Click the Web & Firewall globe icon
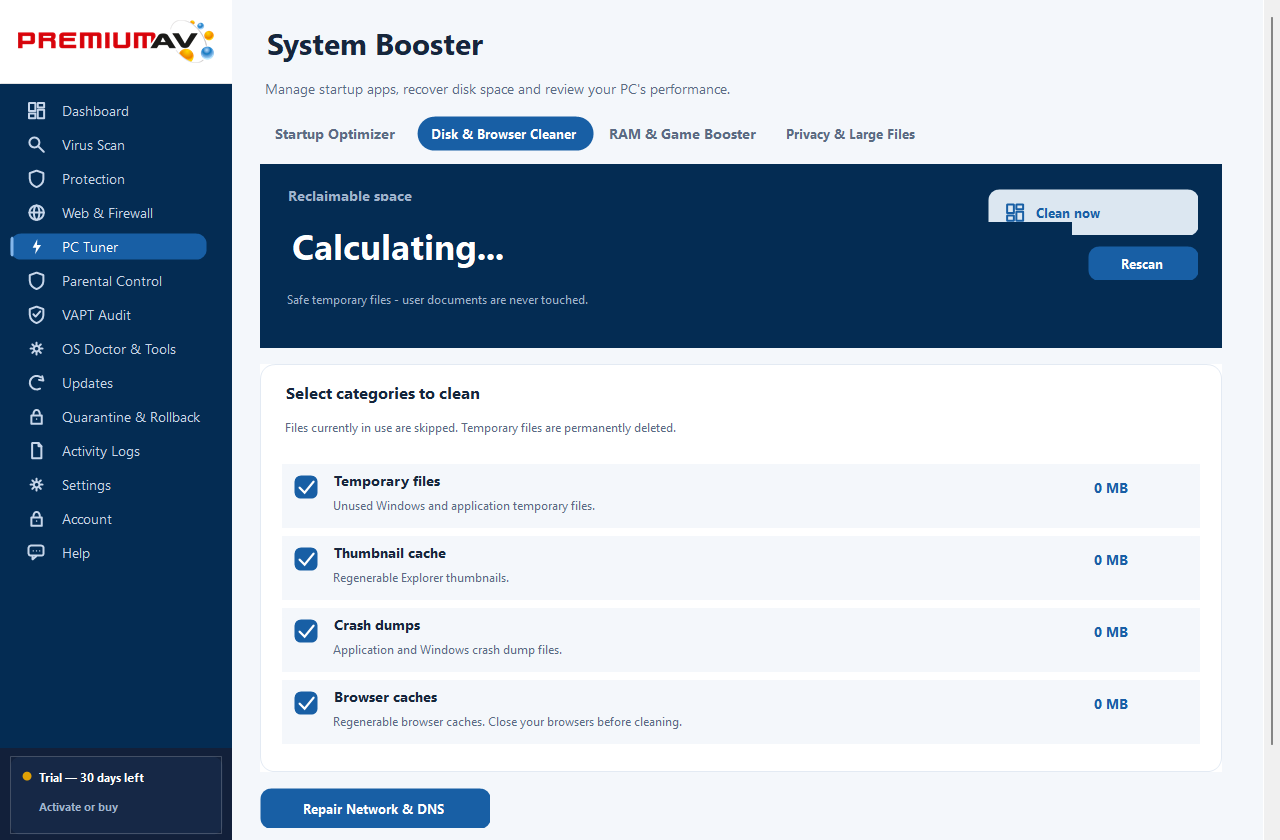1280x840 pixels. [x=37, y=213]
